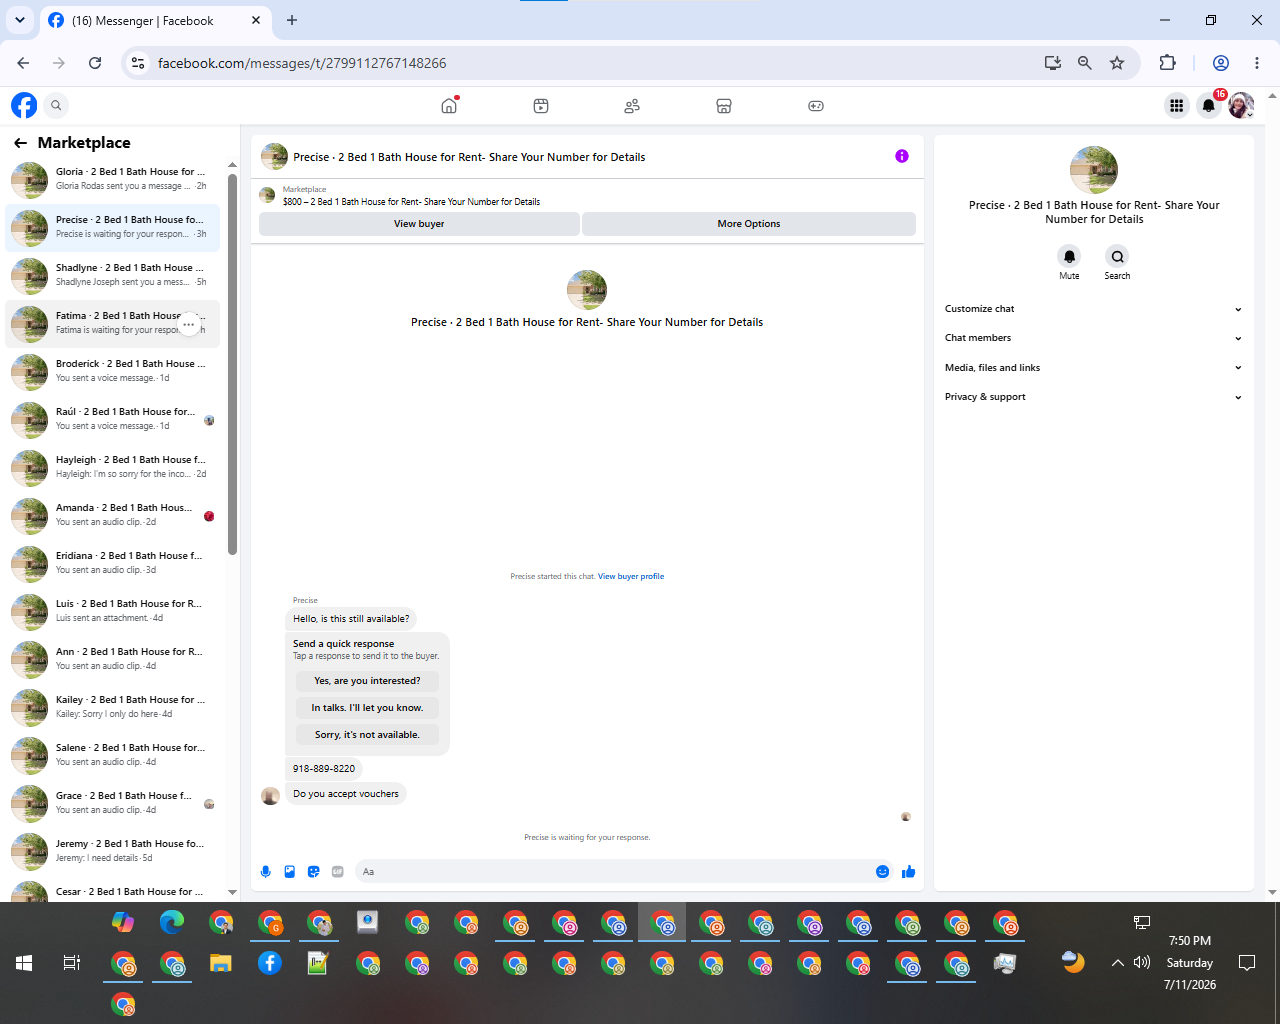
Task: Open the Eridiana conversation
Action: click(x=112, y=564)
